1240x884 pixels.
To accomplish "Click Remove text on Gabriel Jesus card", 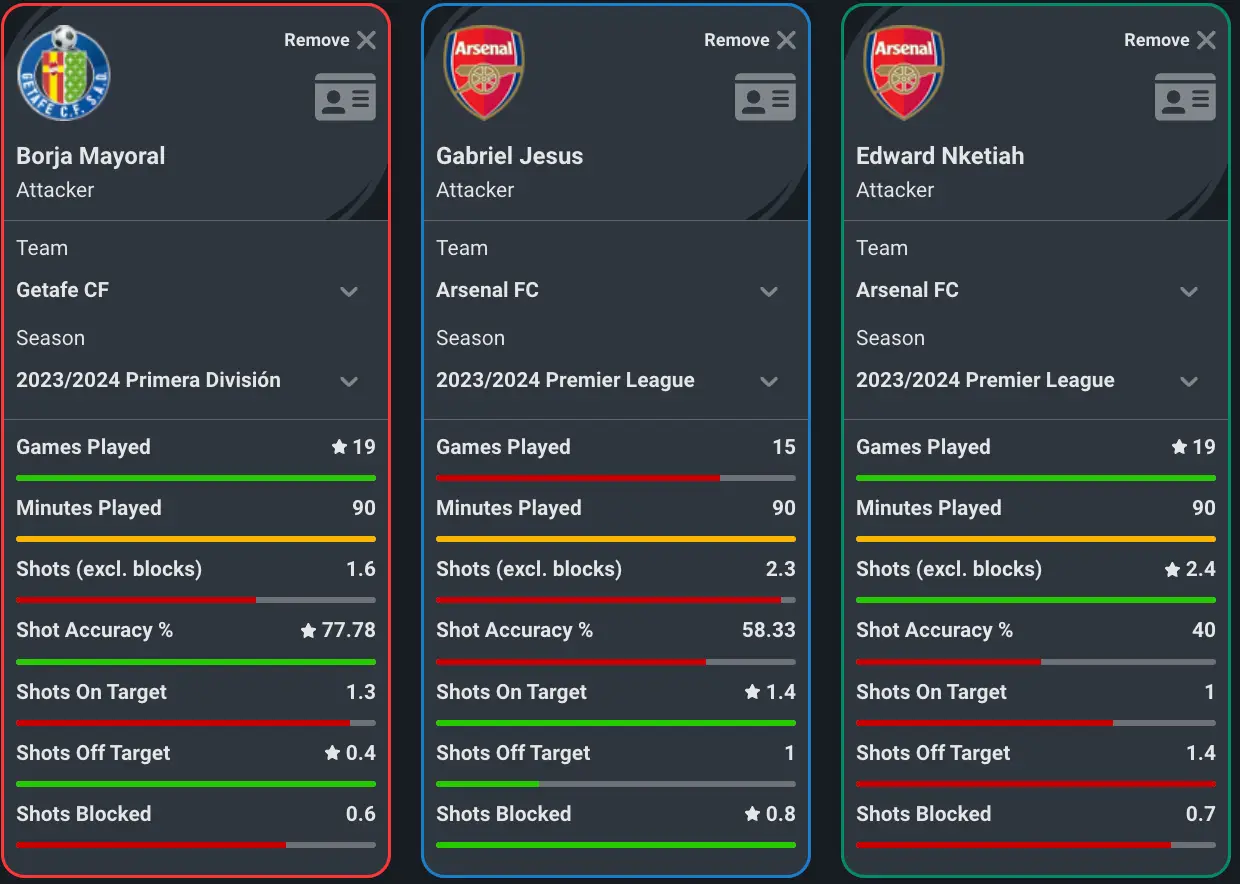I will (736, 40).
